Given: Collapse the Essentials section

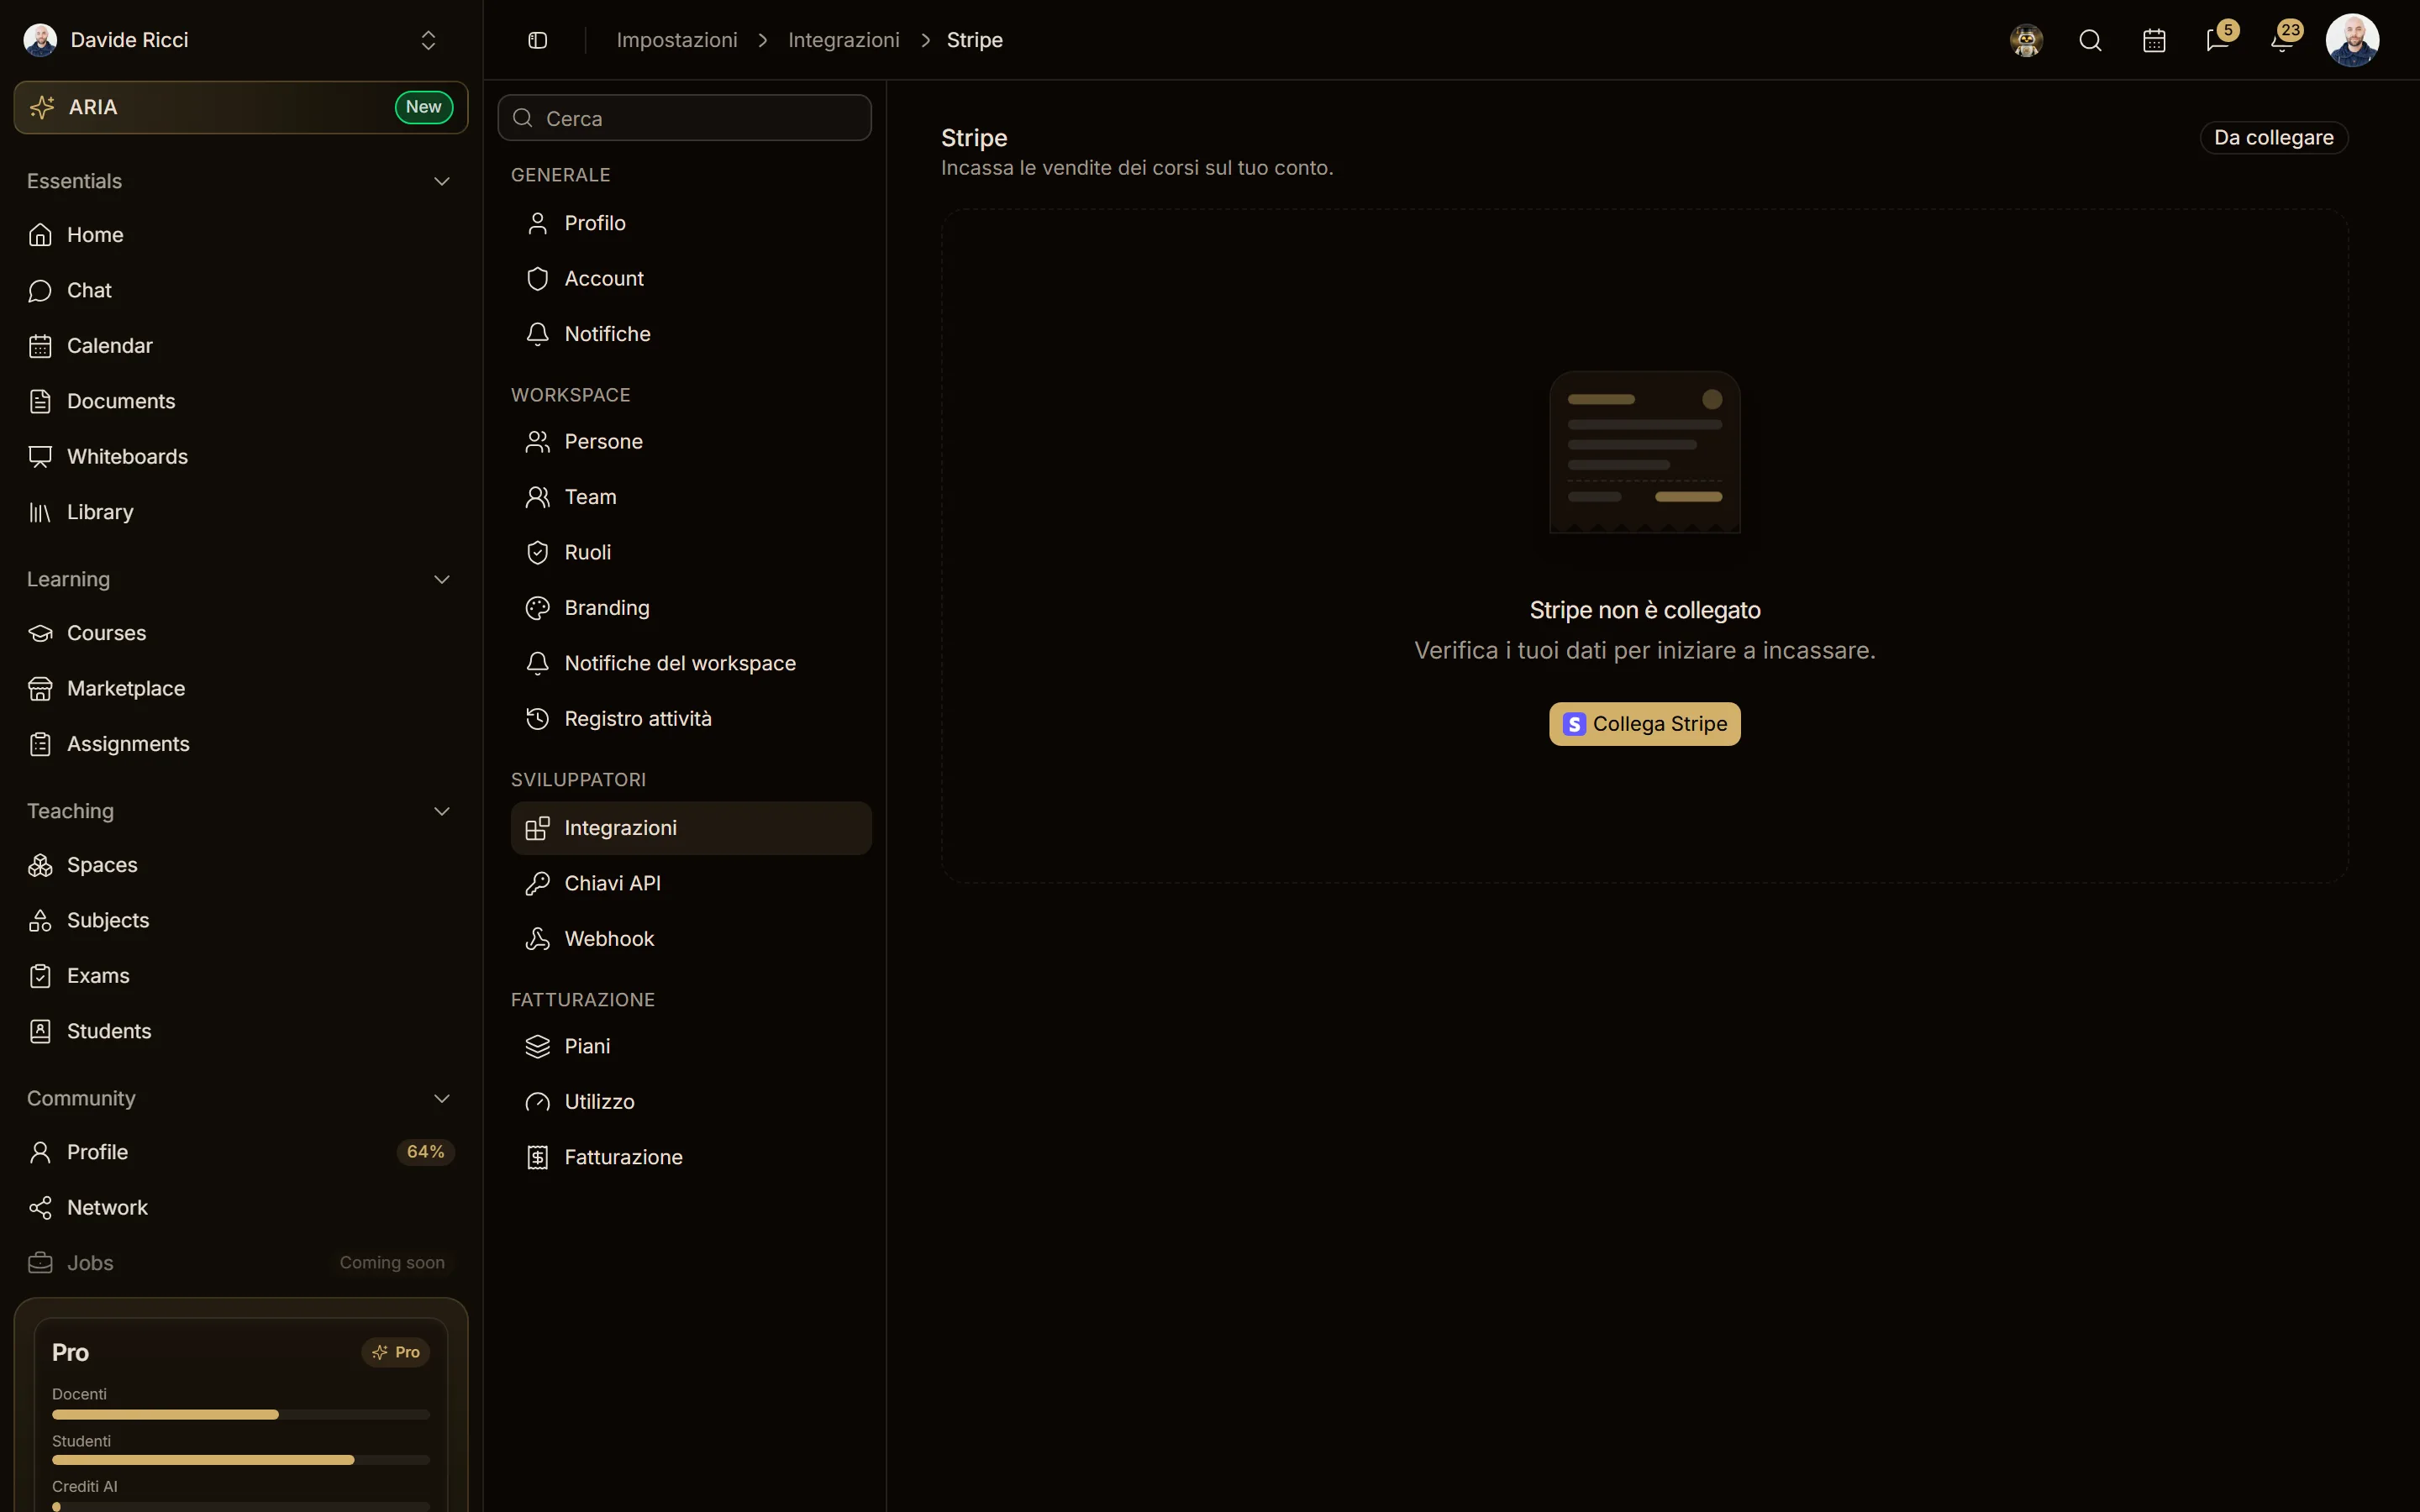Looking at the screenshot, I should pos(442,181).
